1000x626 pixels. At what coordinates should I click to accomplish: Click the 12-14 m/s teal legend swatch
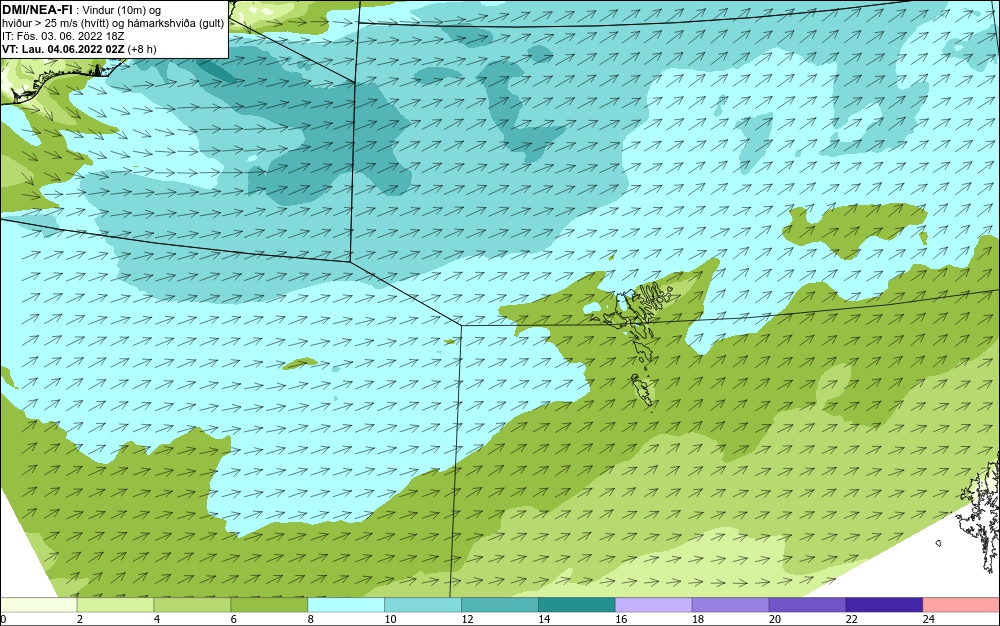click(499, 604)
